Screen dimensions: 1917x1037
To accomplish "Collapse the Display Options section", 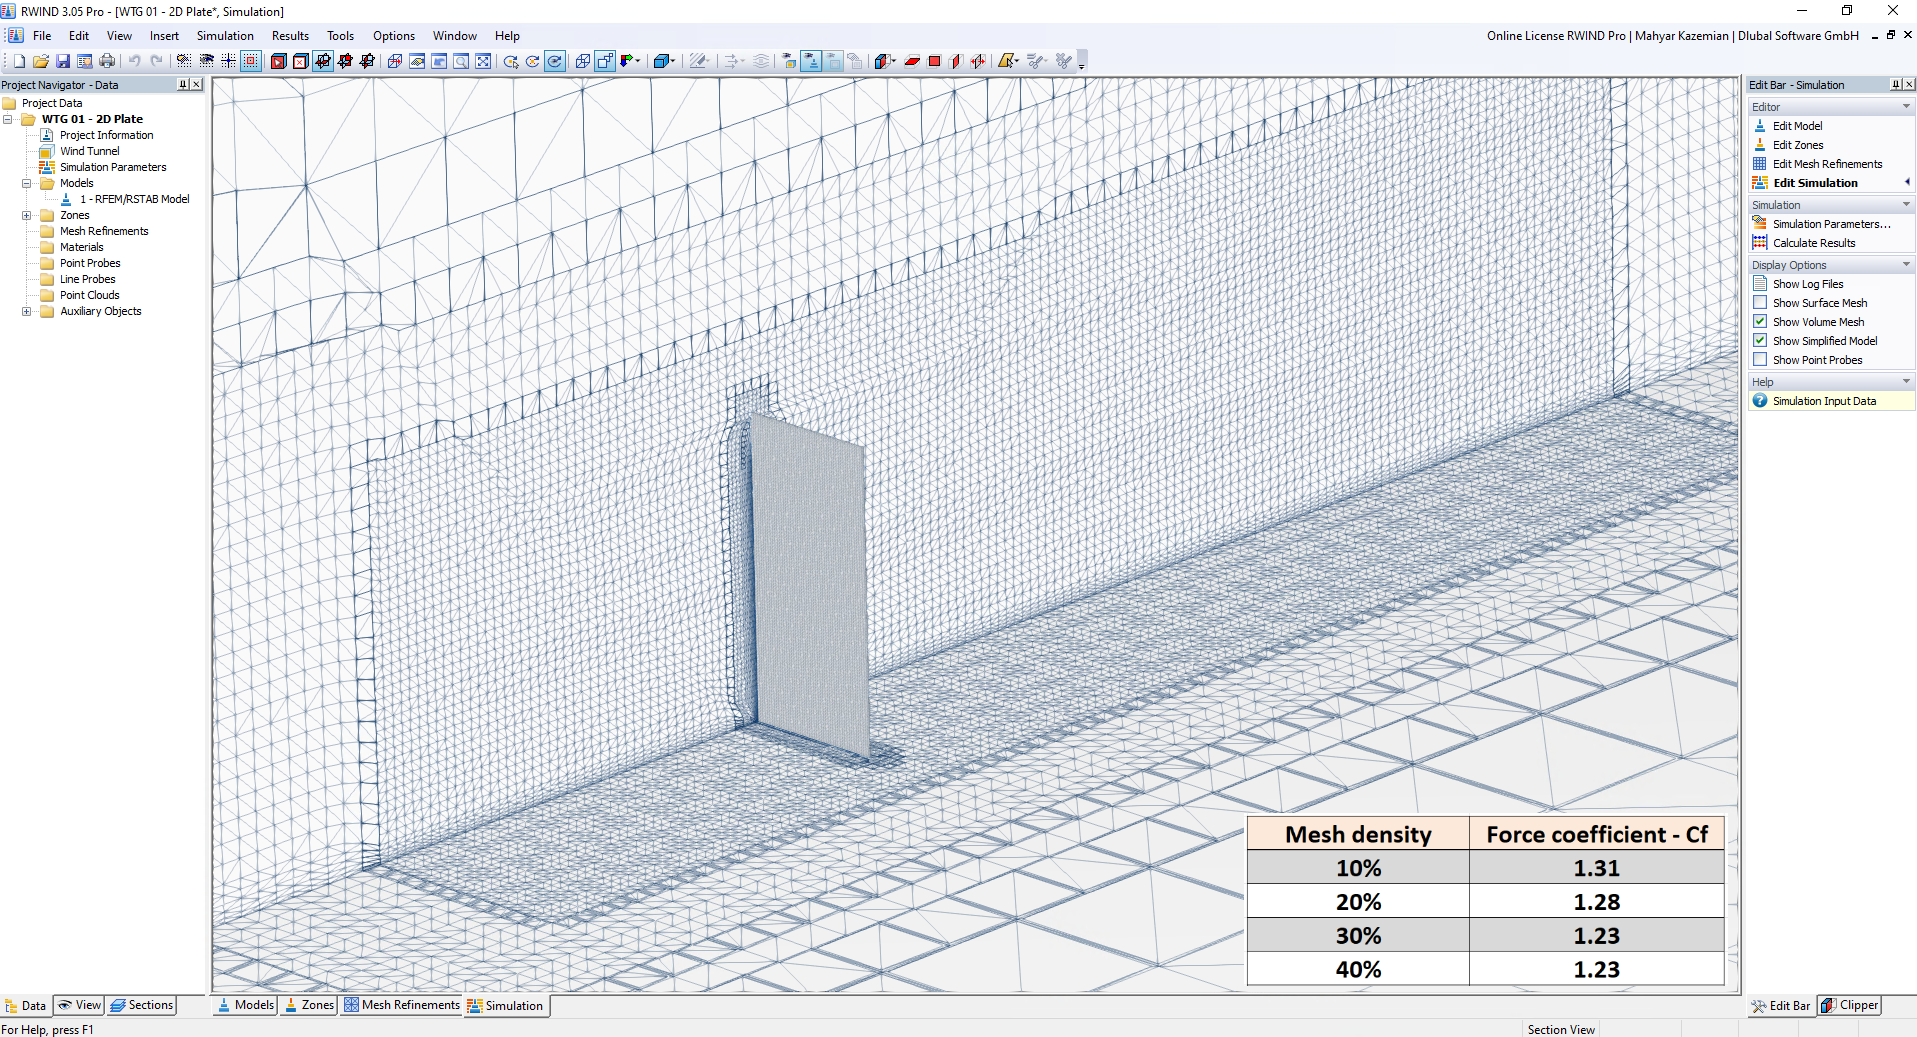I will click(1908, 264).
